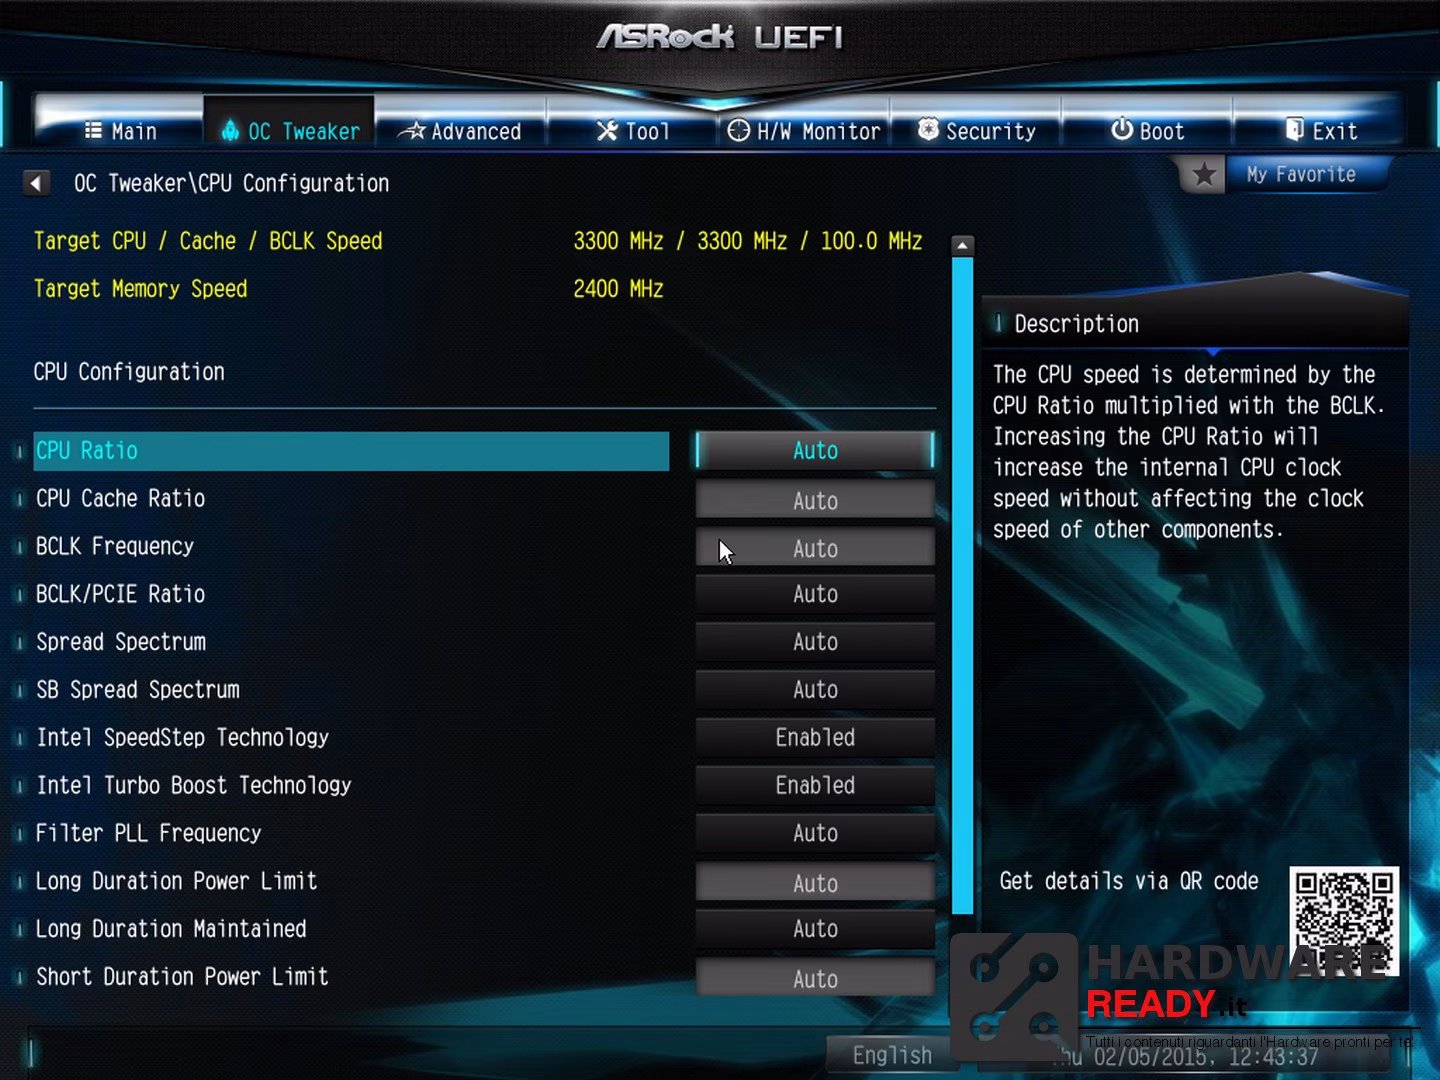Image resolution: width=1440 pixels, height=1080 pixels.
Task: Open the Security tab
Action: (976, 131)
